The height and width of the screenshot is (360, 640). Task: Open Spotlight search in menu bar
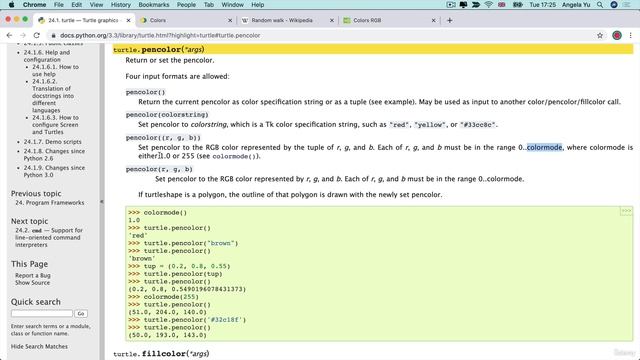600,5
